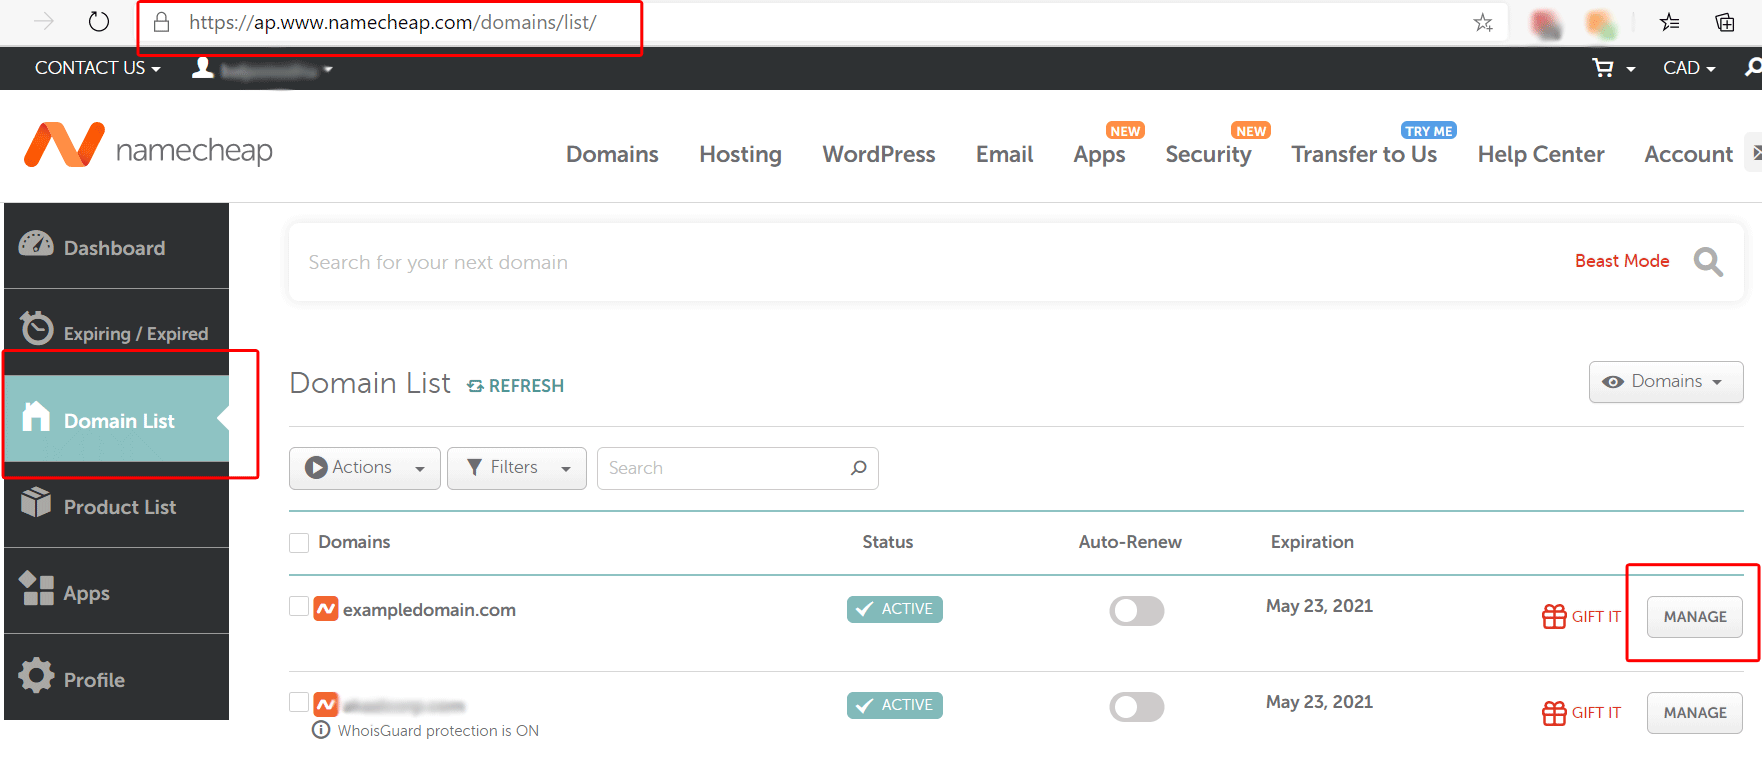Check the second domain row checkbox

pos(299,702)
